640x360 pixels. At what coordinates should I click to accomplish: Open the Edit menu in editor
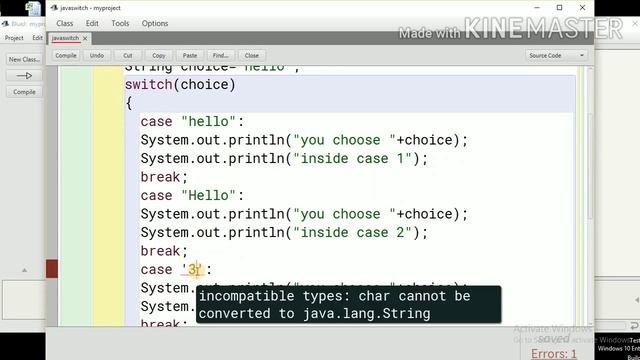(x=92, y=23)
